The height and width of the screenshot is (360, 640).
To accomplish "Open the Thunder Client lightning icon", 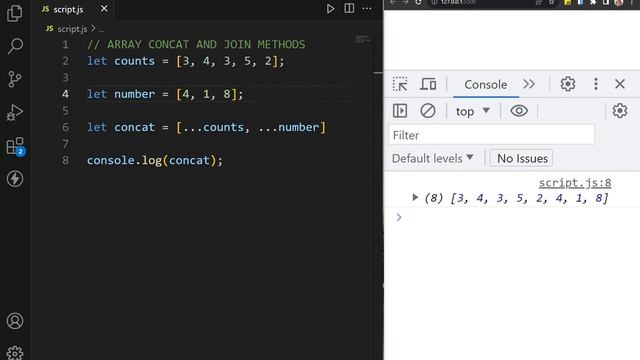I will click(15, 179).
